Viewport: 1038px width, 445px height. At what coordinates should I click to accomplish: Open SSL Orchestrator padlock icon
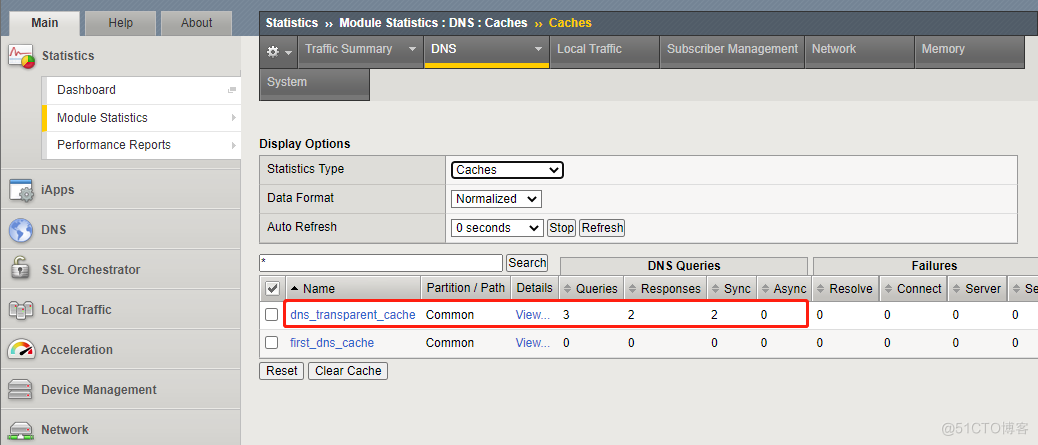pos(21,269)
